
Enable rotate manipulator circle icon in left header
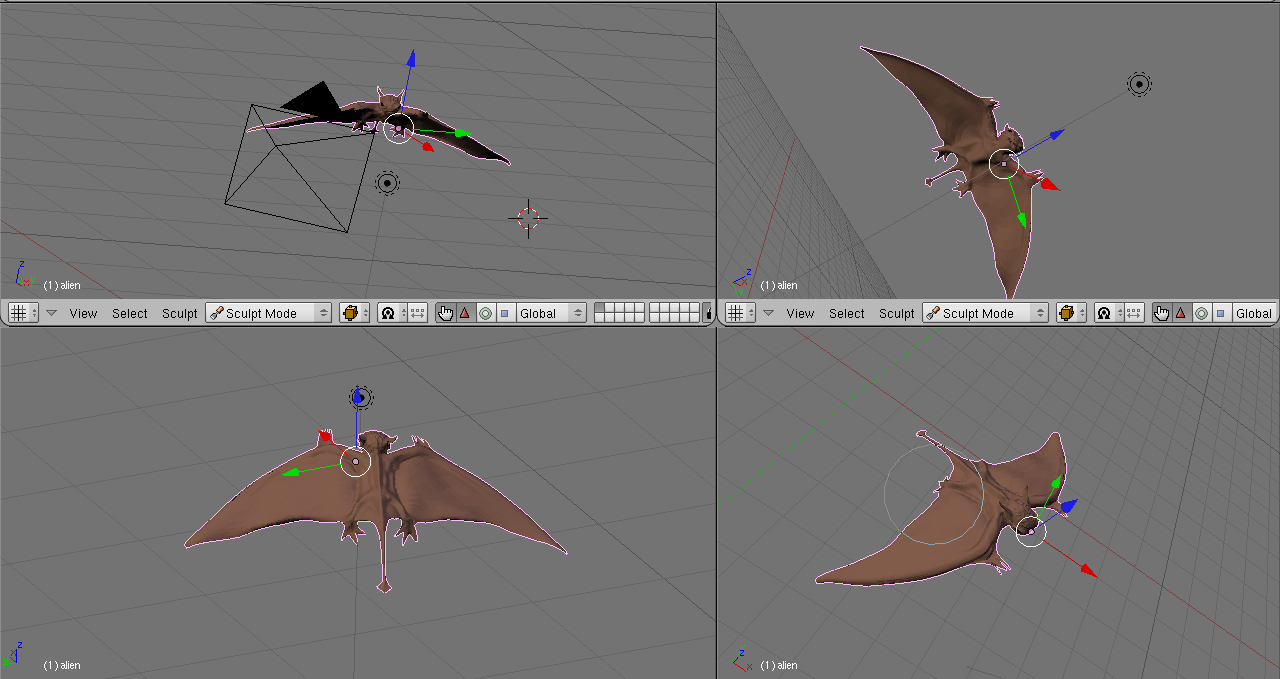coord(485,313)
